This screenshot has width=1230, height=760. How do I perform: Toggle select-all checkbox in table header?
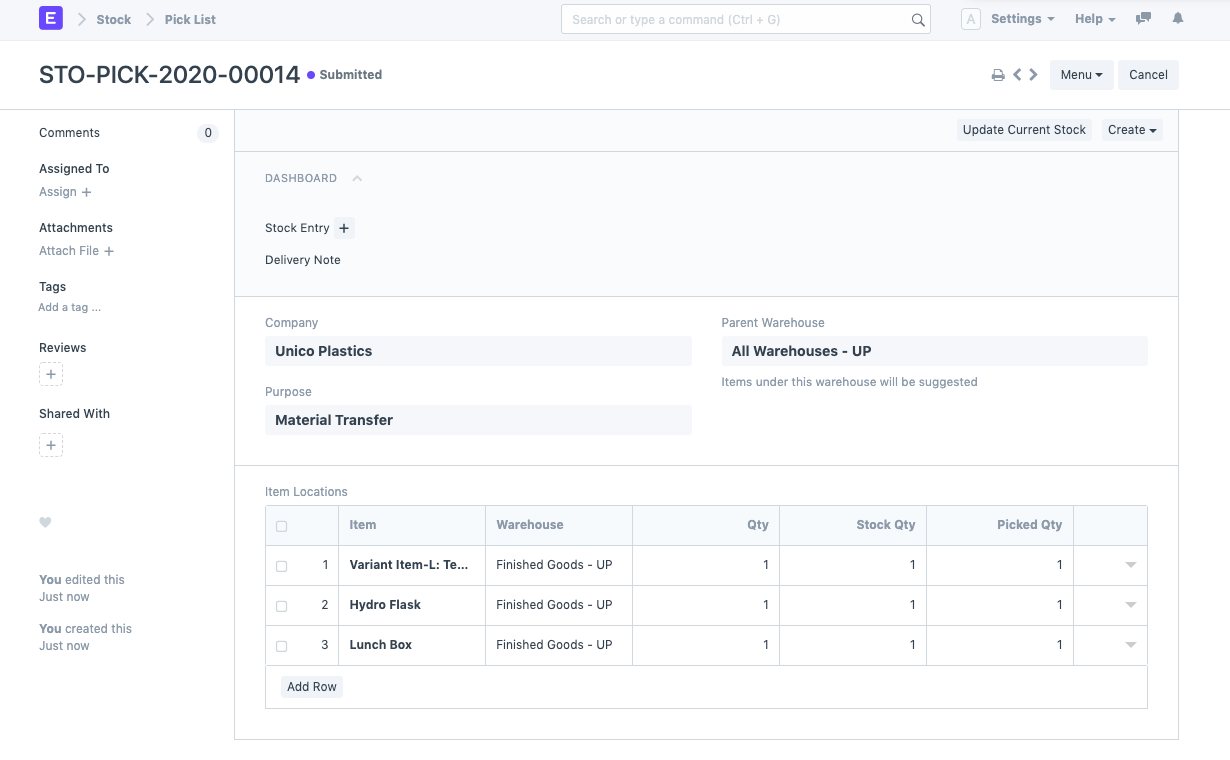[281, 526]
